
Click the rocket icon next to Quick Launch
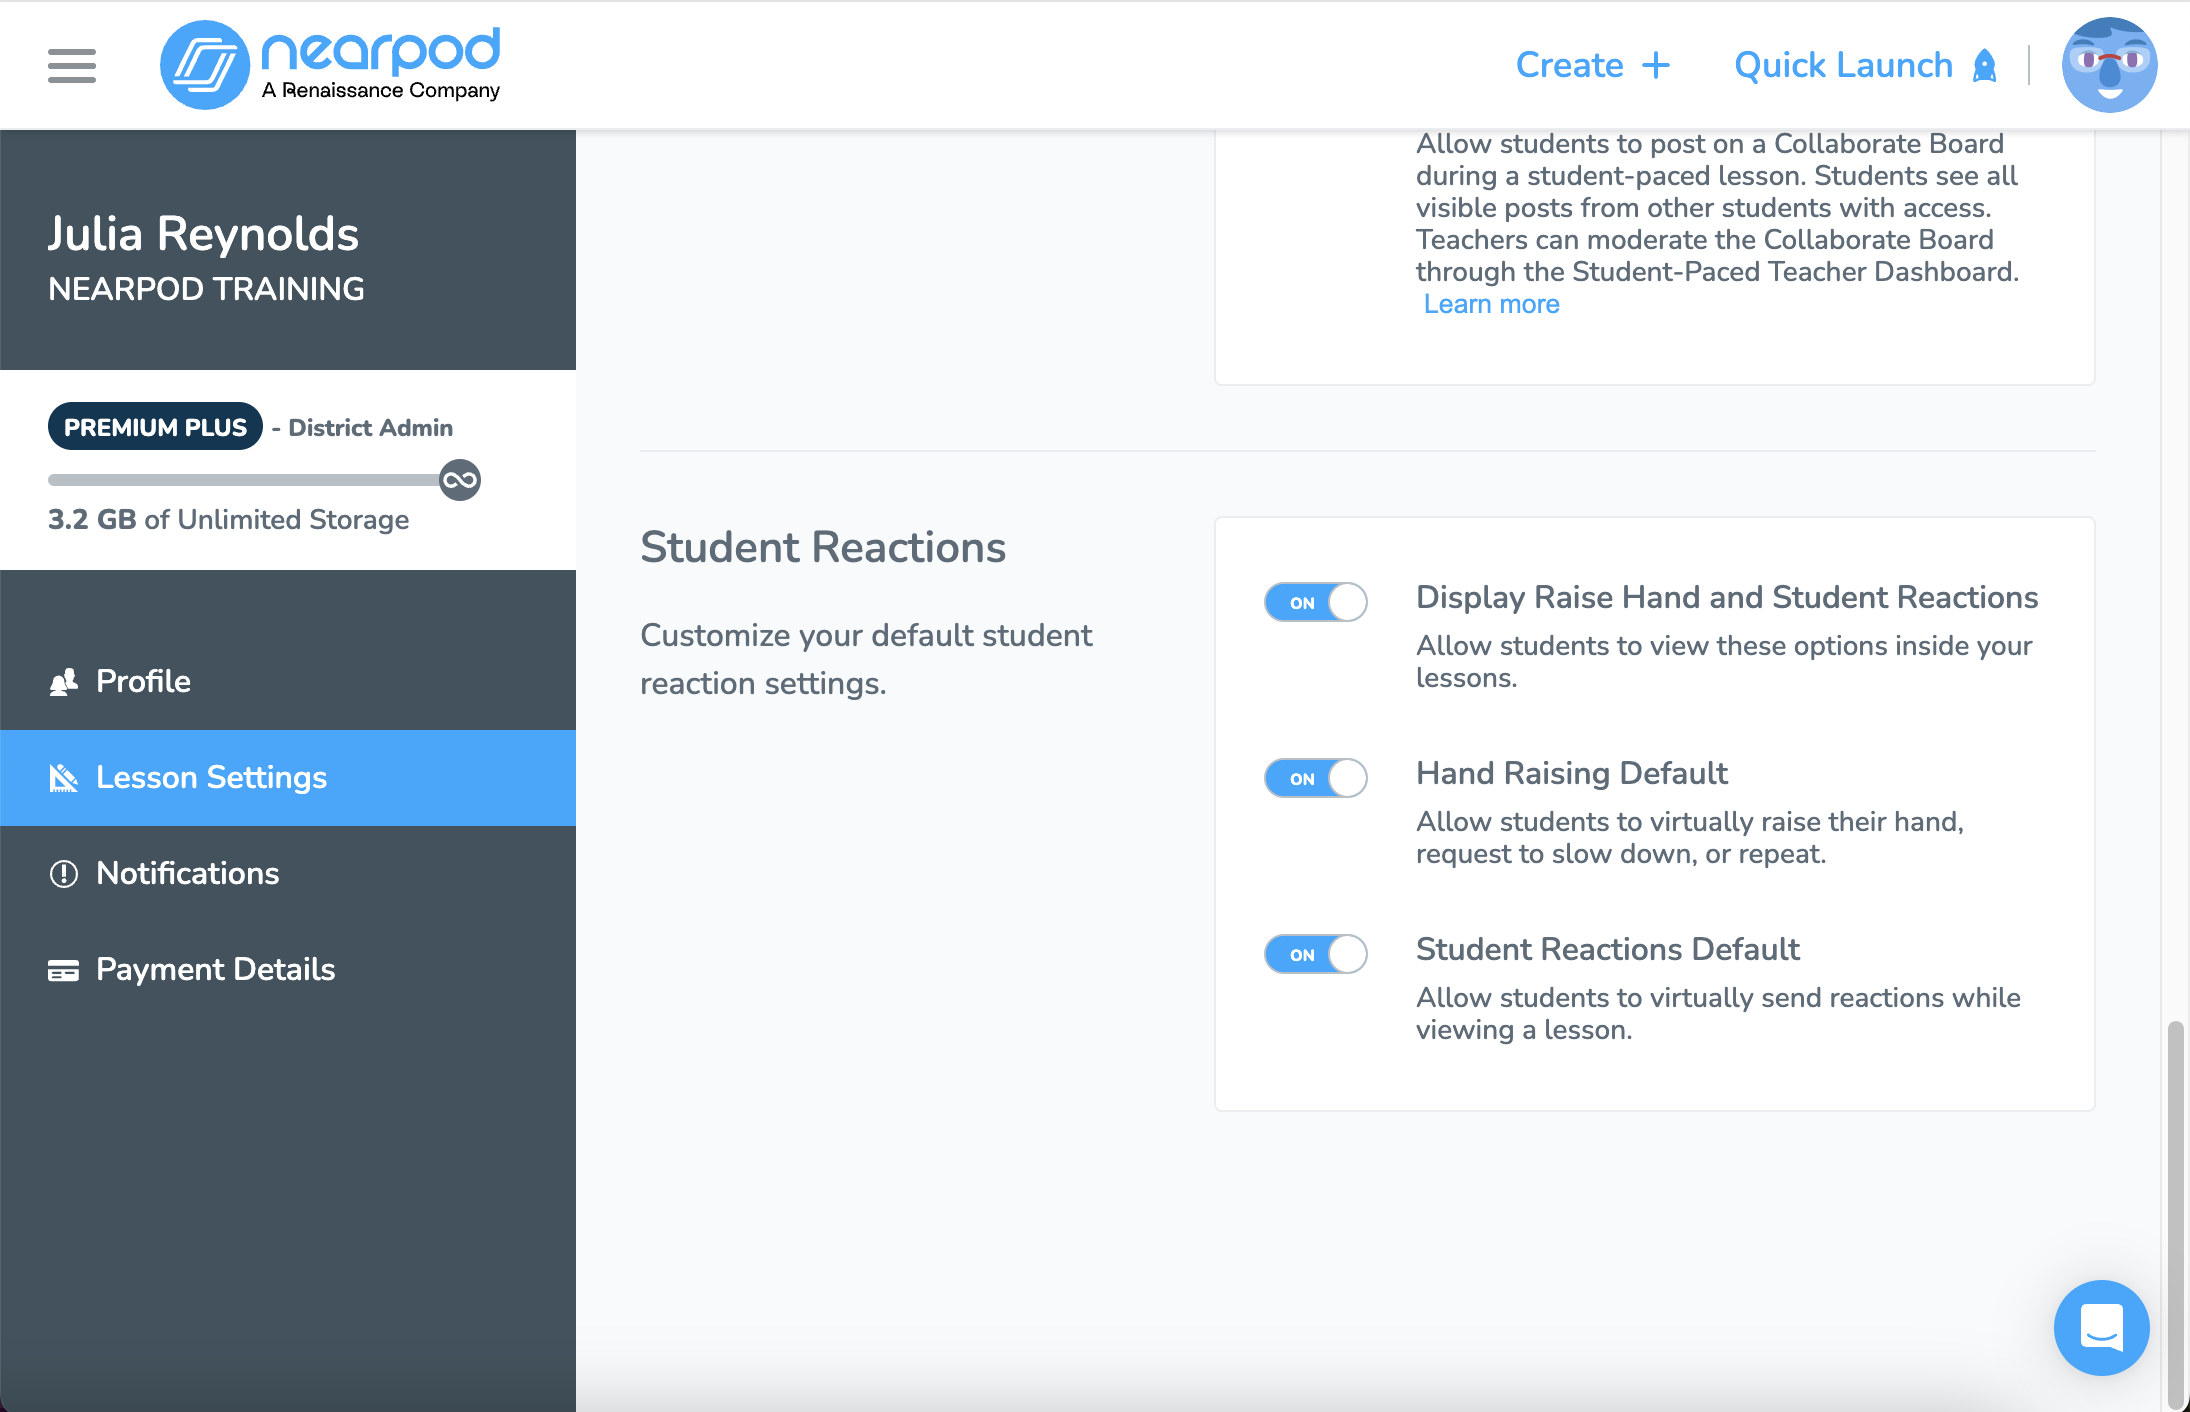pyautogui.click(x=1985, y=66)
